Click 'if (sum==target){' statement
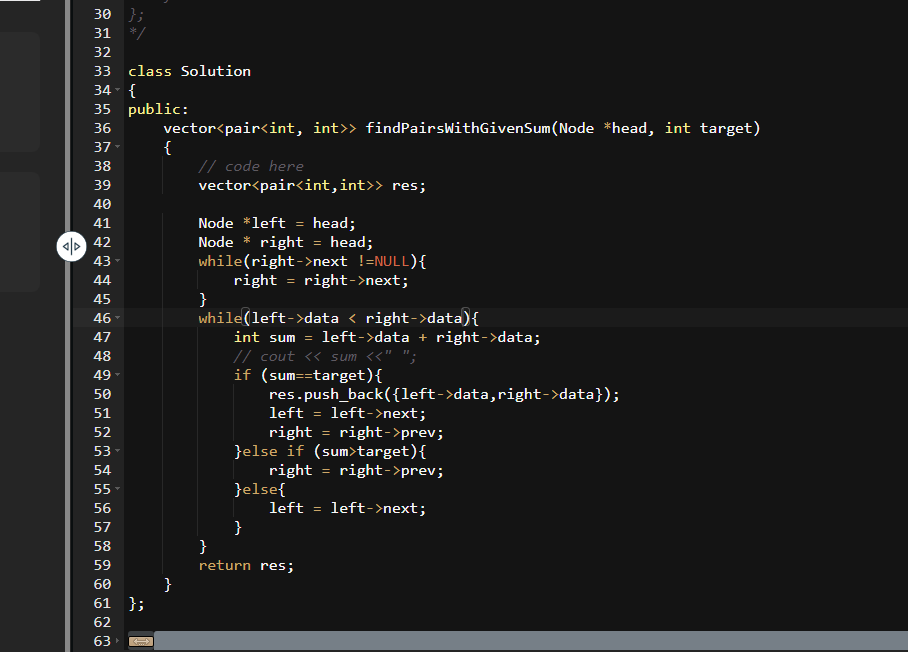The image size is (908, 652). [x=308, y=376]
